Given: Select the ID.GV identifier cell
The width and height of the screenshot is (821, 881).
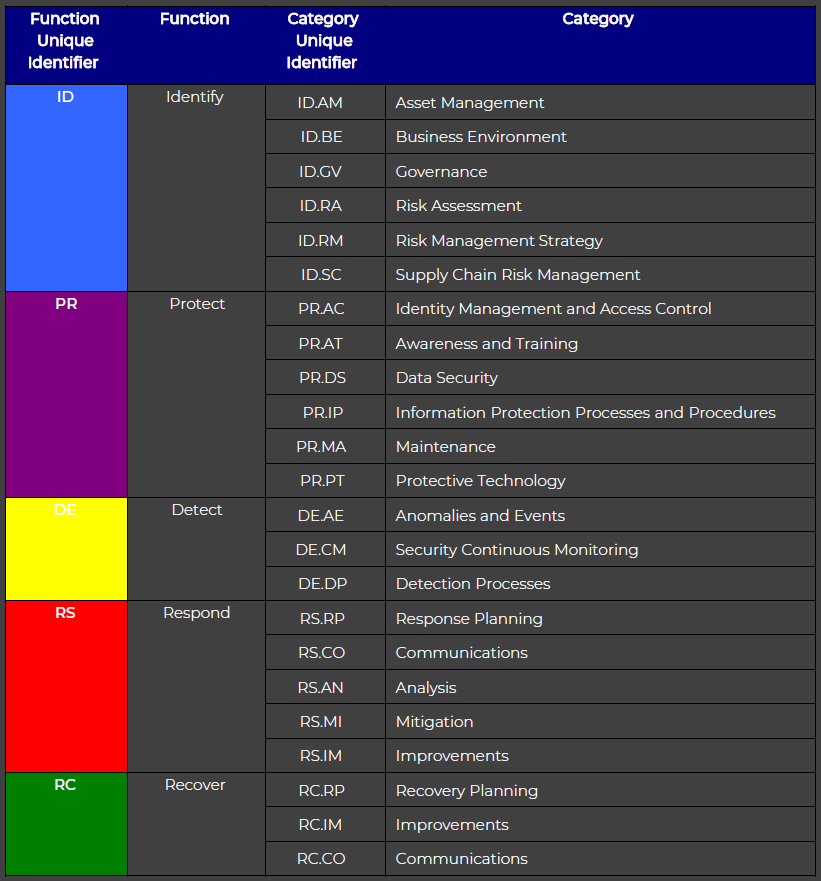Looking at the screenshot, I should coord(325,171).
